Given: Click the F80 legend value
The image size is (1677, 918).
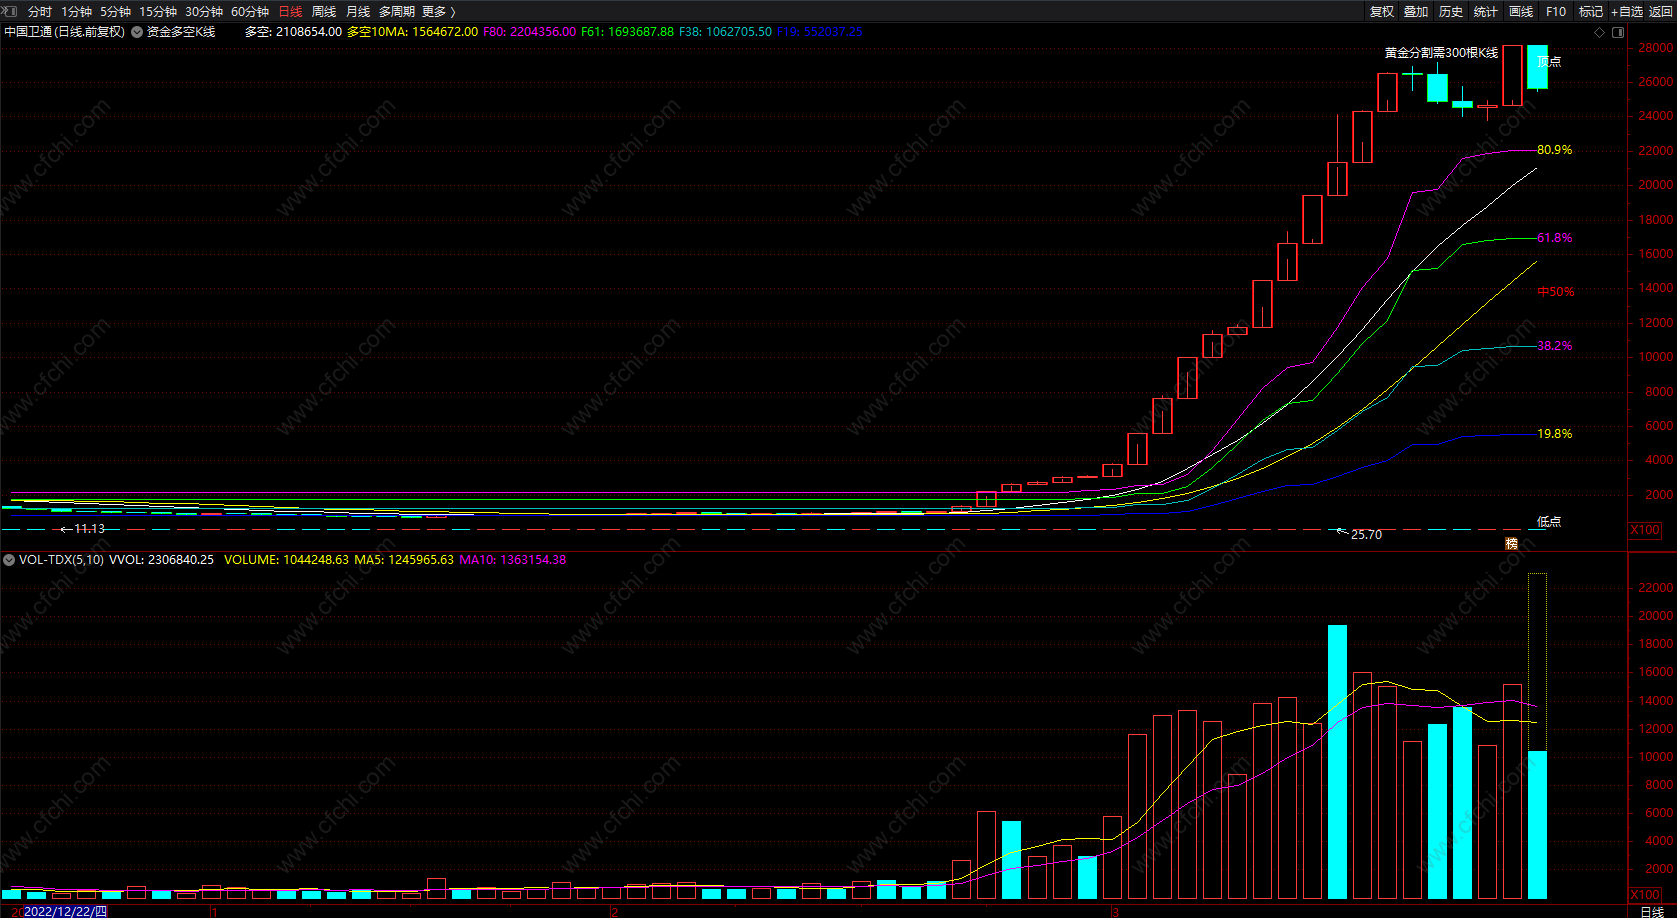Looking at the screenshot, I should tap(529, 32).
